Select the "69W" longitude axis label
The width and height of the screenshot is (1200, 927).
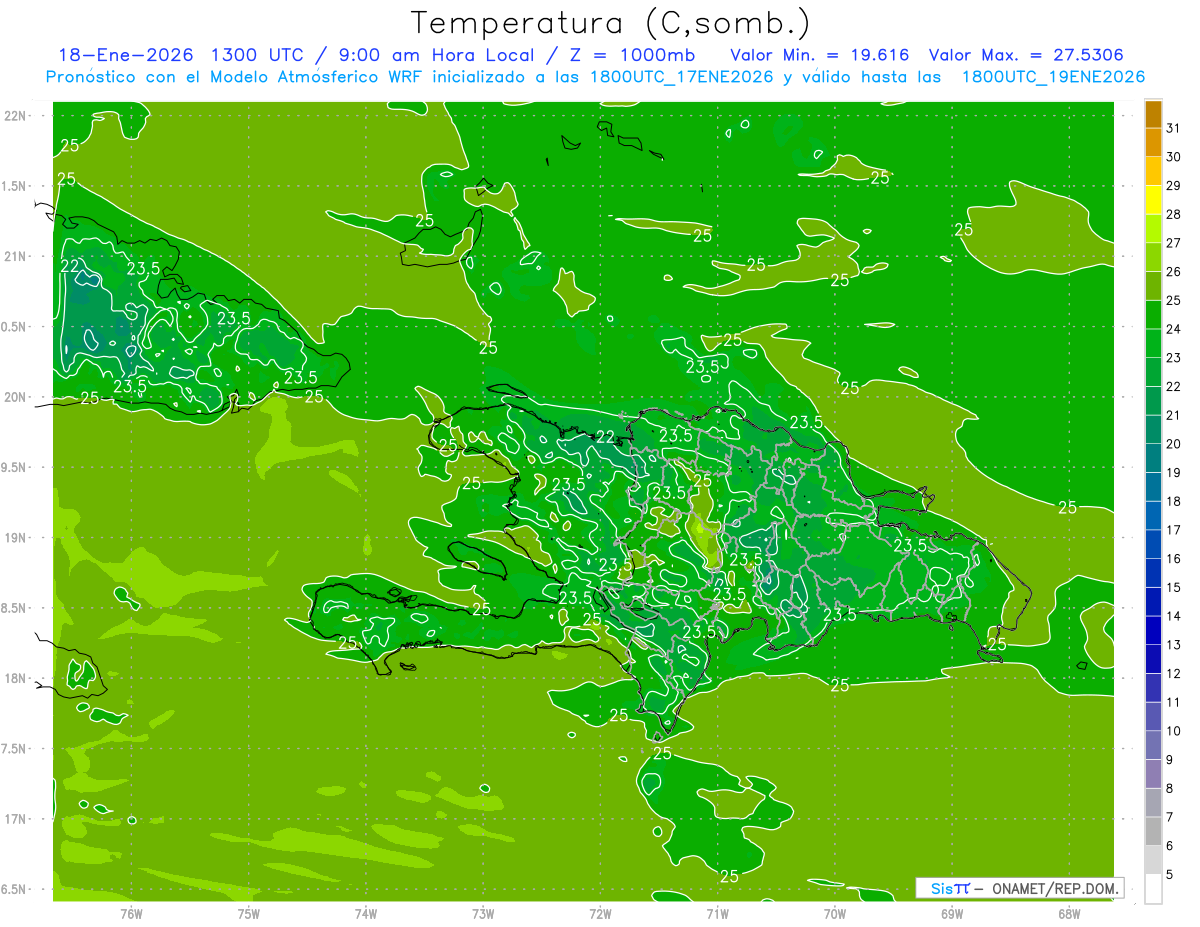pyautogui.click(x=952, y=913)
